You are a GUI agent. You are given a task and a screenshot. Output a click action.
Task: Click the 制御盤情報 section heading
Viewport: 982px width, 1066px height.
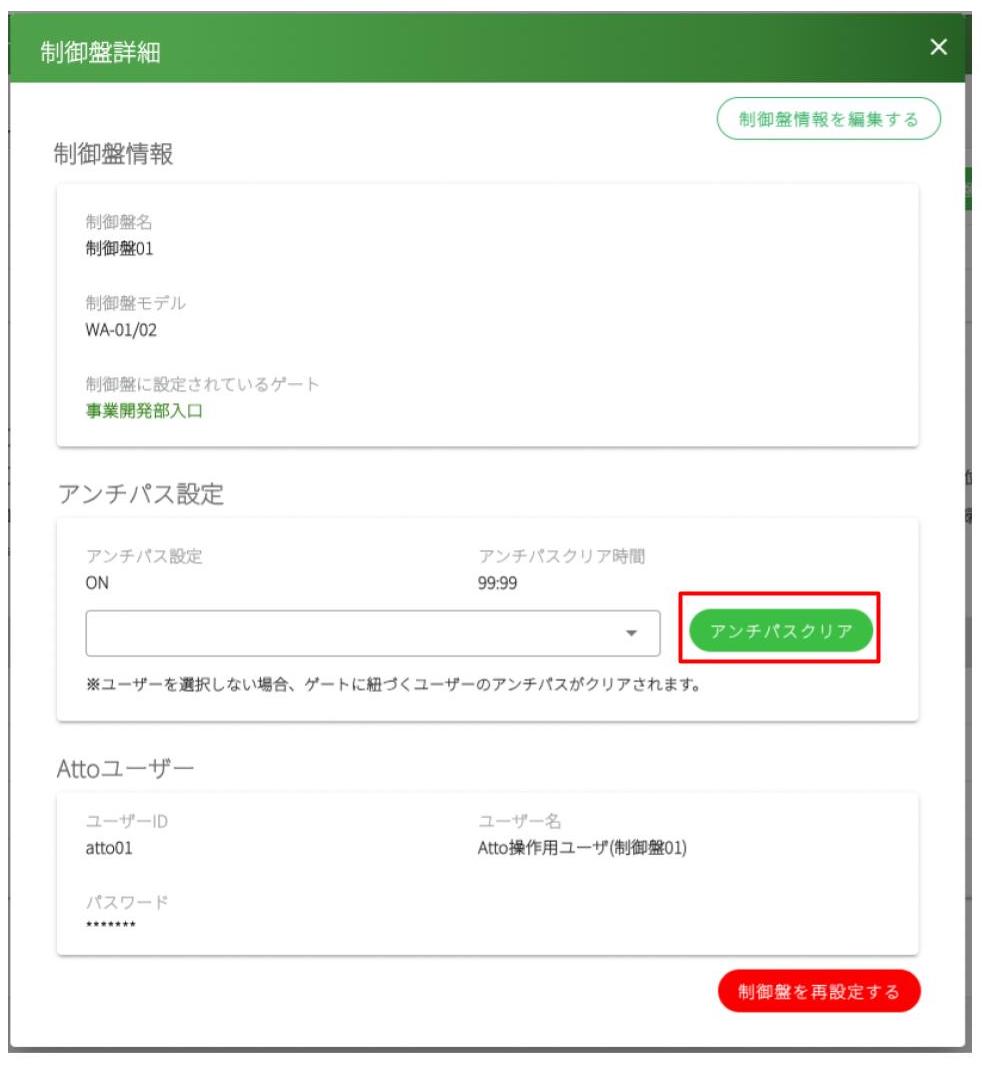tap(114, 154)
